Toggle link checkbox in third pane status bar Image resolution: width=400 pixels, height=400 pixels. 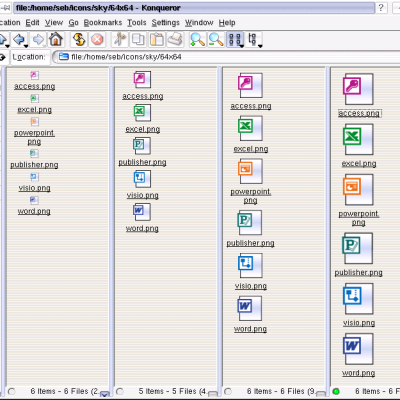click(x=321, y=394)
